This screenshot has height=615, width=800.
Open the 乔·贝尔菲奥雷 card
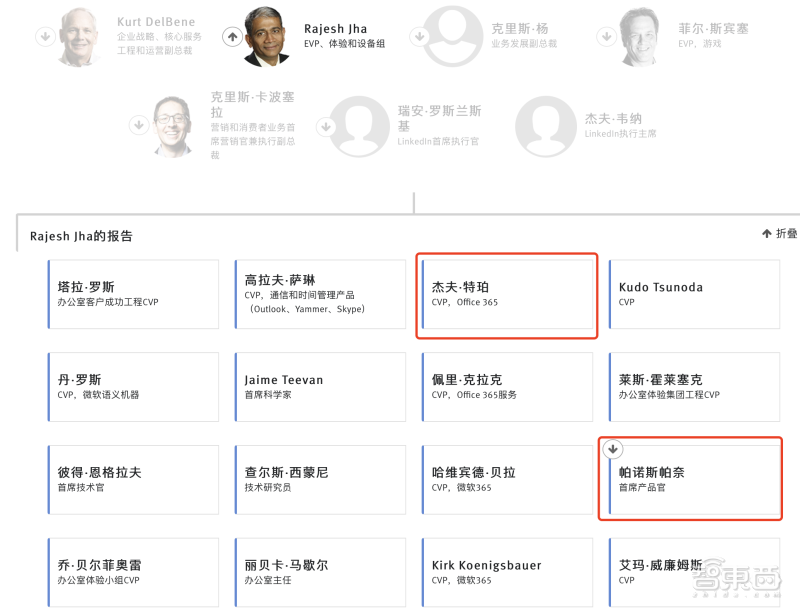tap(133, 573)
